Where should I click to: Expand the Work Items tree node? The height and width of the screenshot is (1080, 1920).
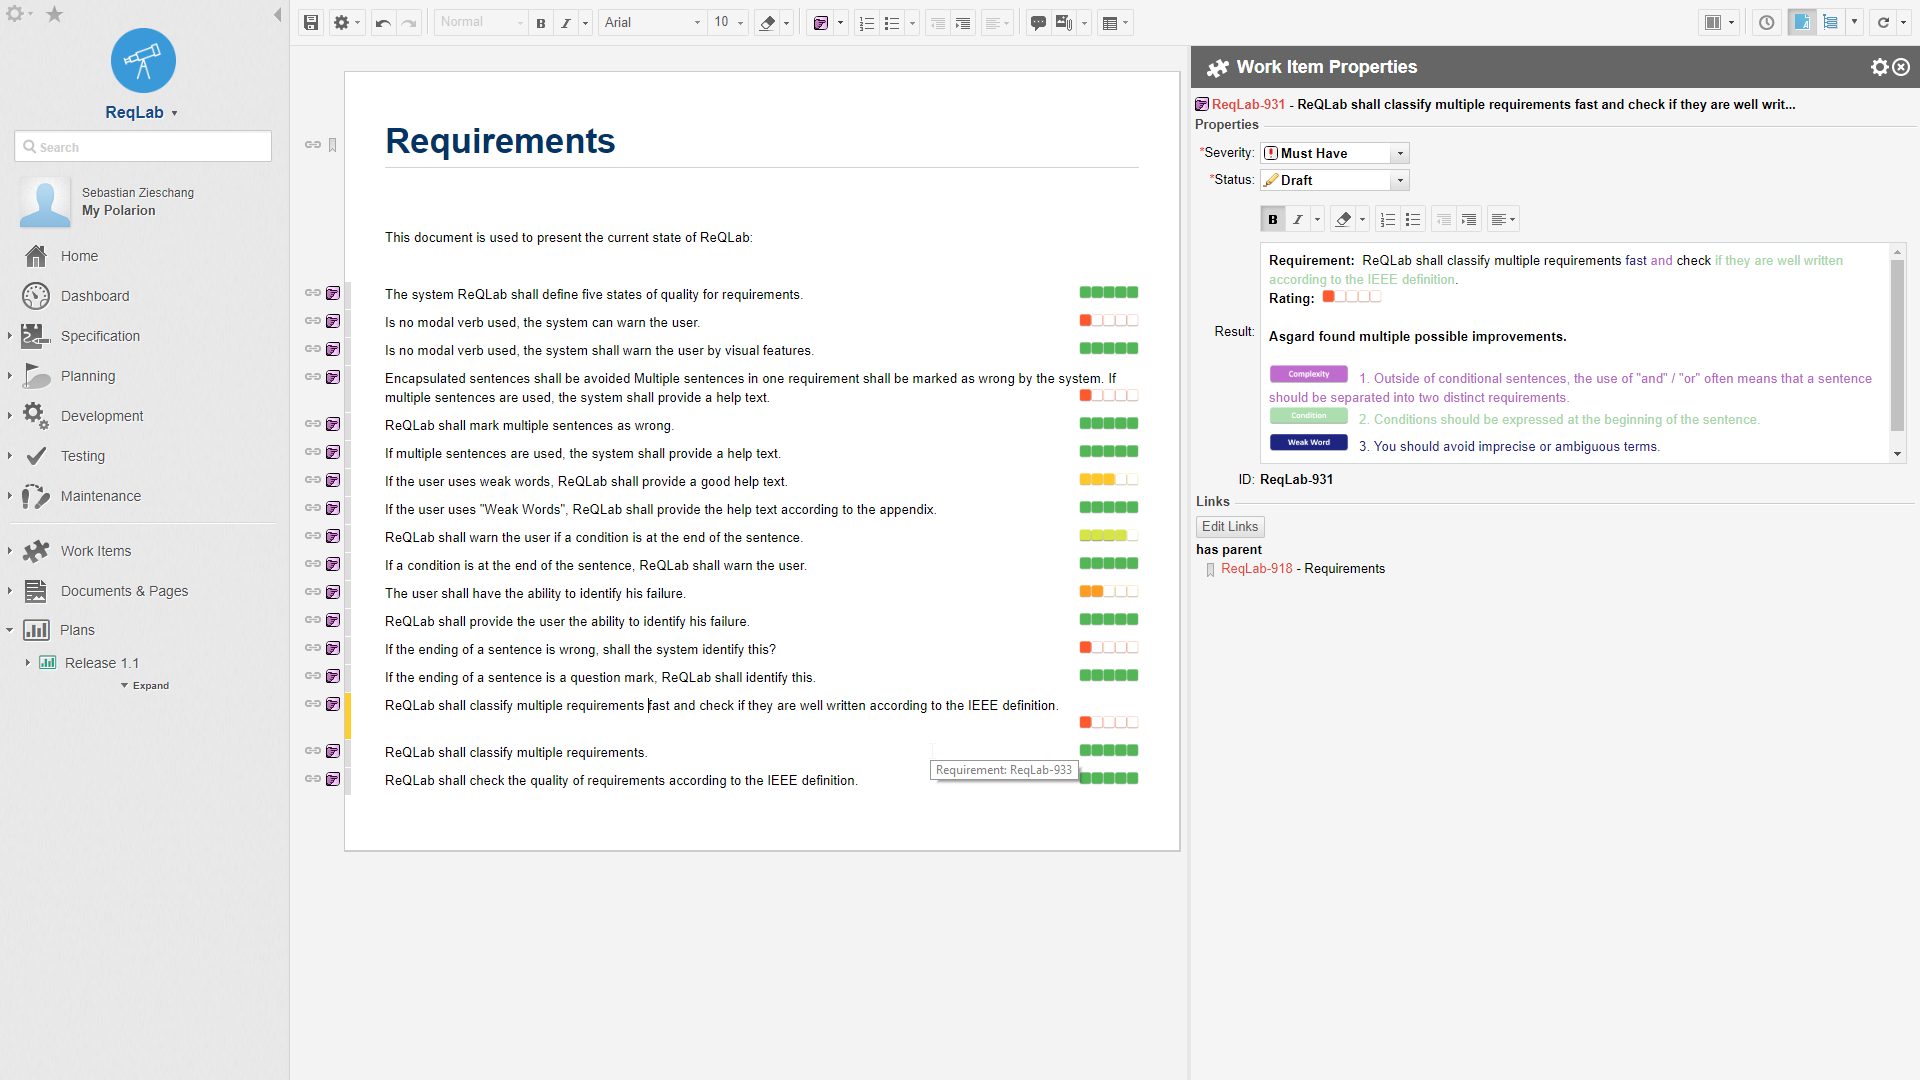(10, 551)
